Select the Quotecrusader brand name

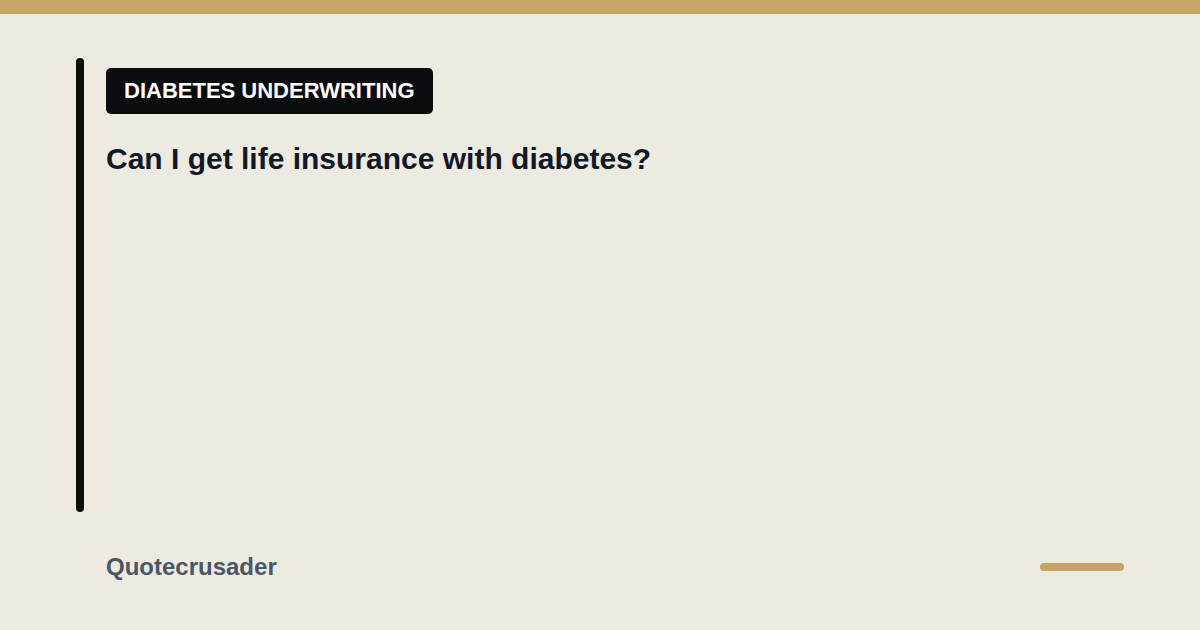pyautogui.click(x=191, y=567)
